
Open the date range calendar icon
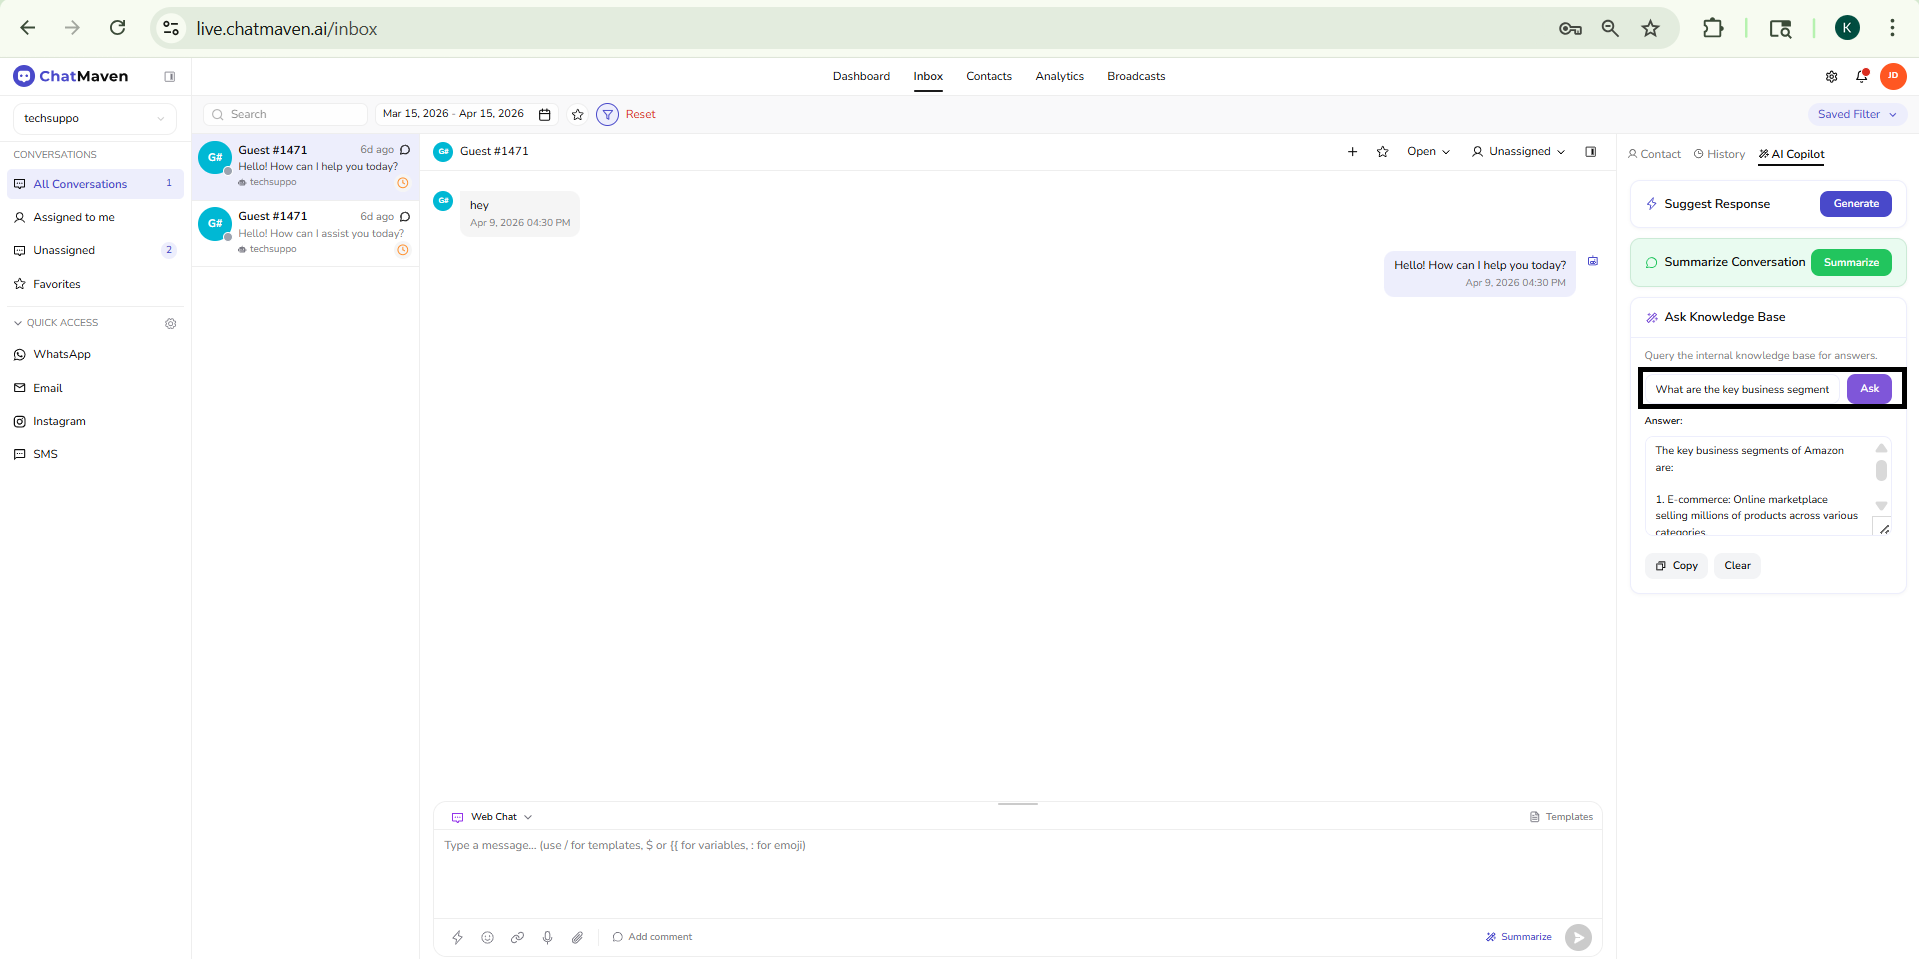(x=545, y=114)
